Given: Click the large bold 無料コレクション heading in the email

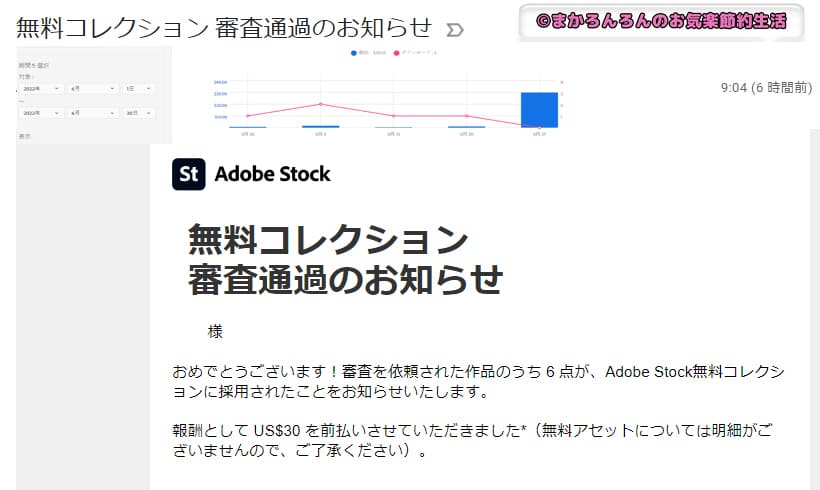Looking at the screenshot, I should (328, 240).
